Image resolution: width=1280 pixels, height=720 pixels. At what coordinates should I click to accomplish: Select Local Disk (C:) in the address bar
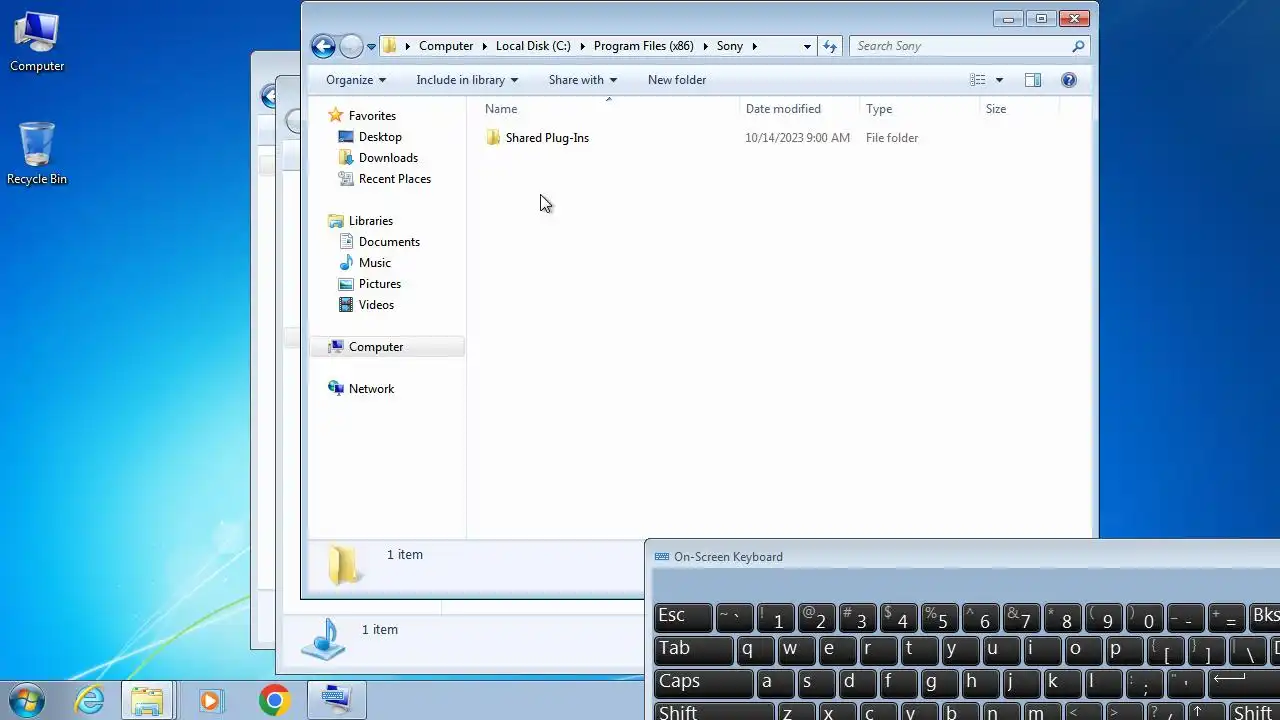pos(533,46)
